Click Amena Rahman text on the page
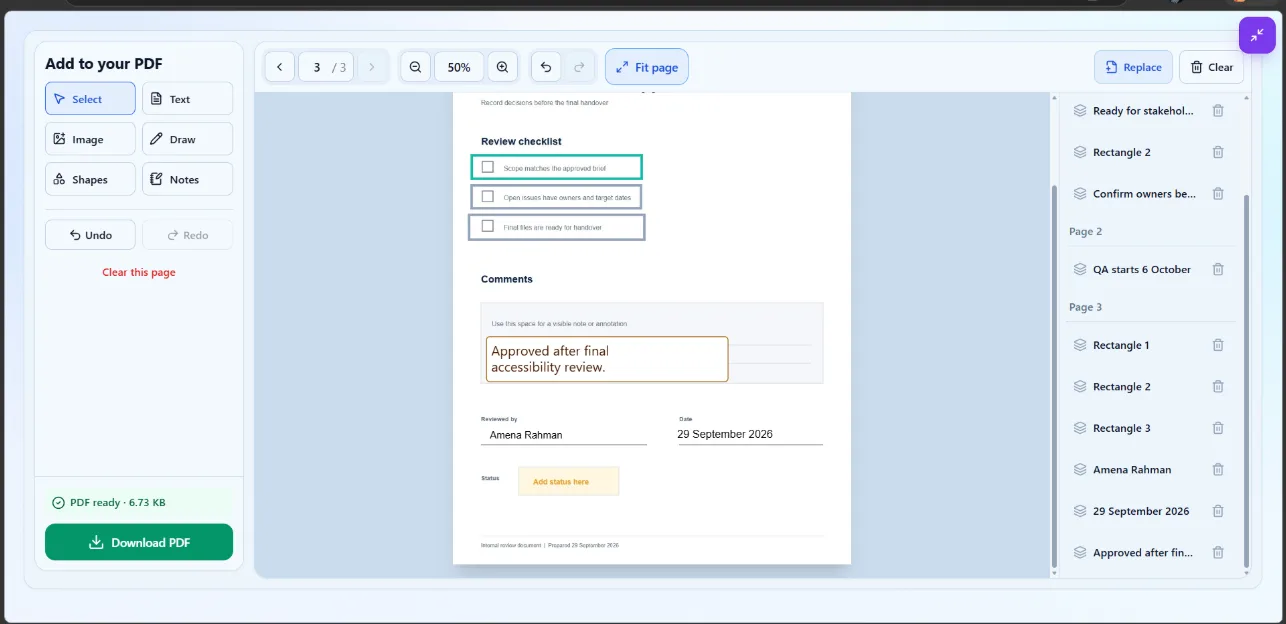 point(526,435)
